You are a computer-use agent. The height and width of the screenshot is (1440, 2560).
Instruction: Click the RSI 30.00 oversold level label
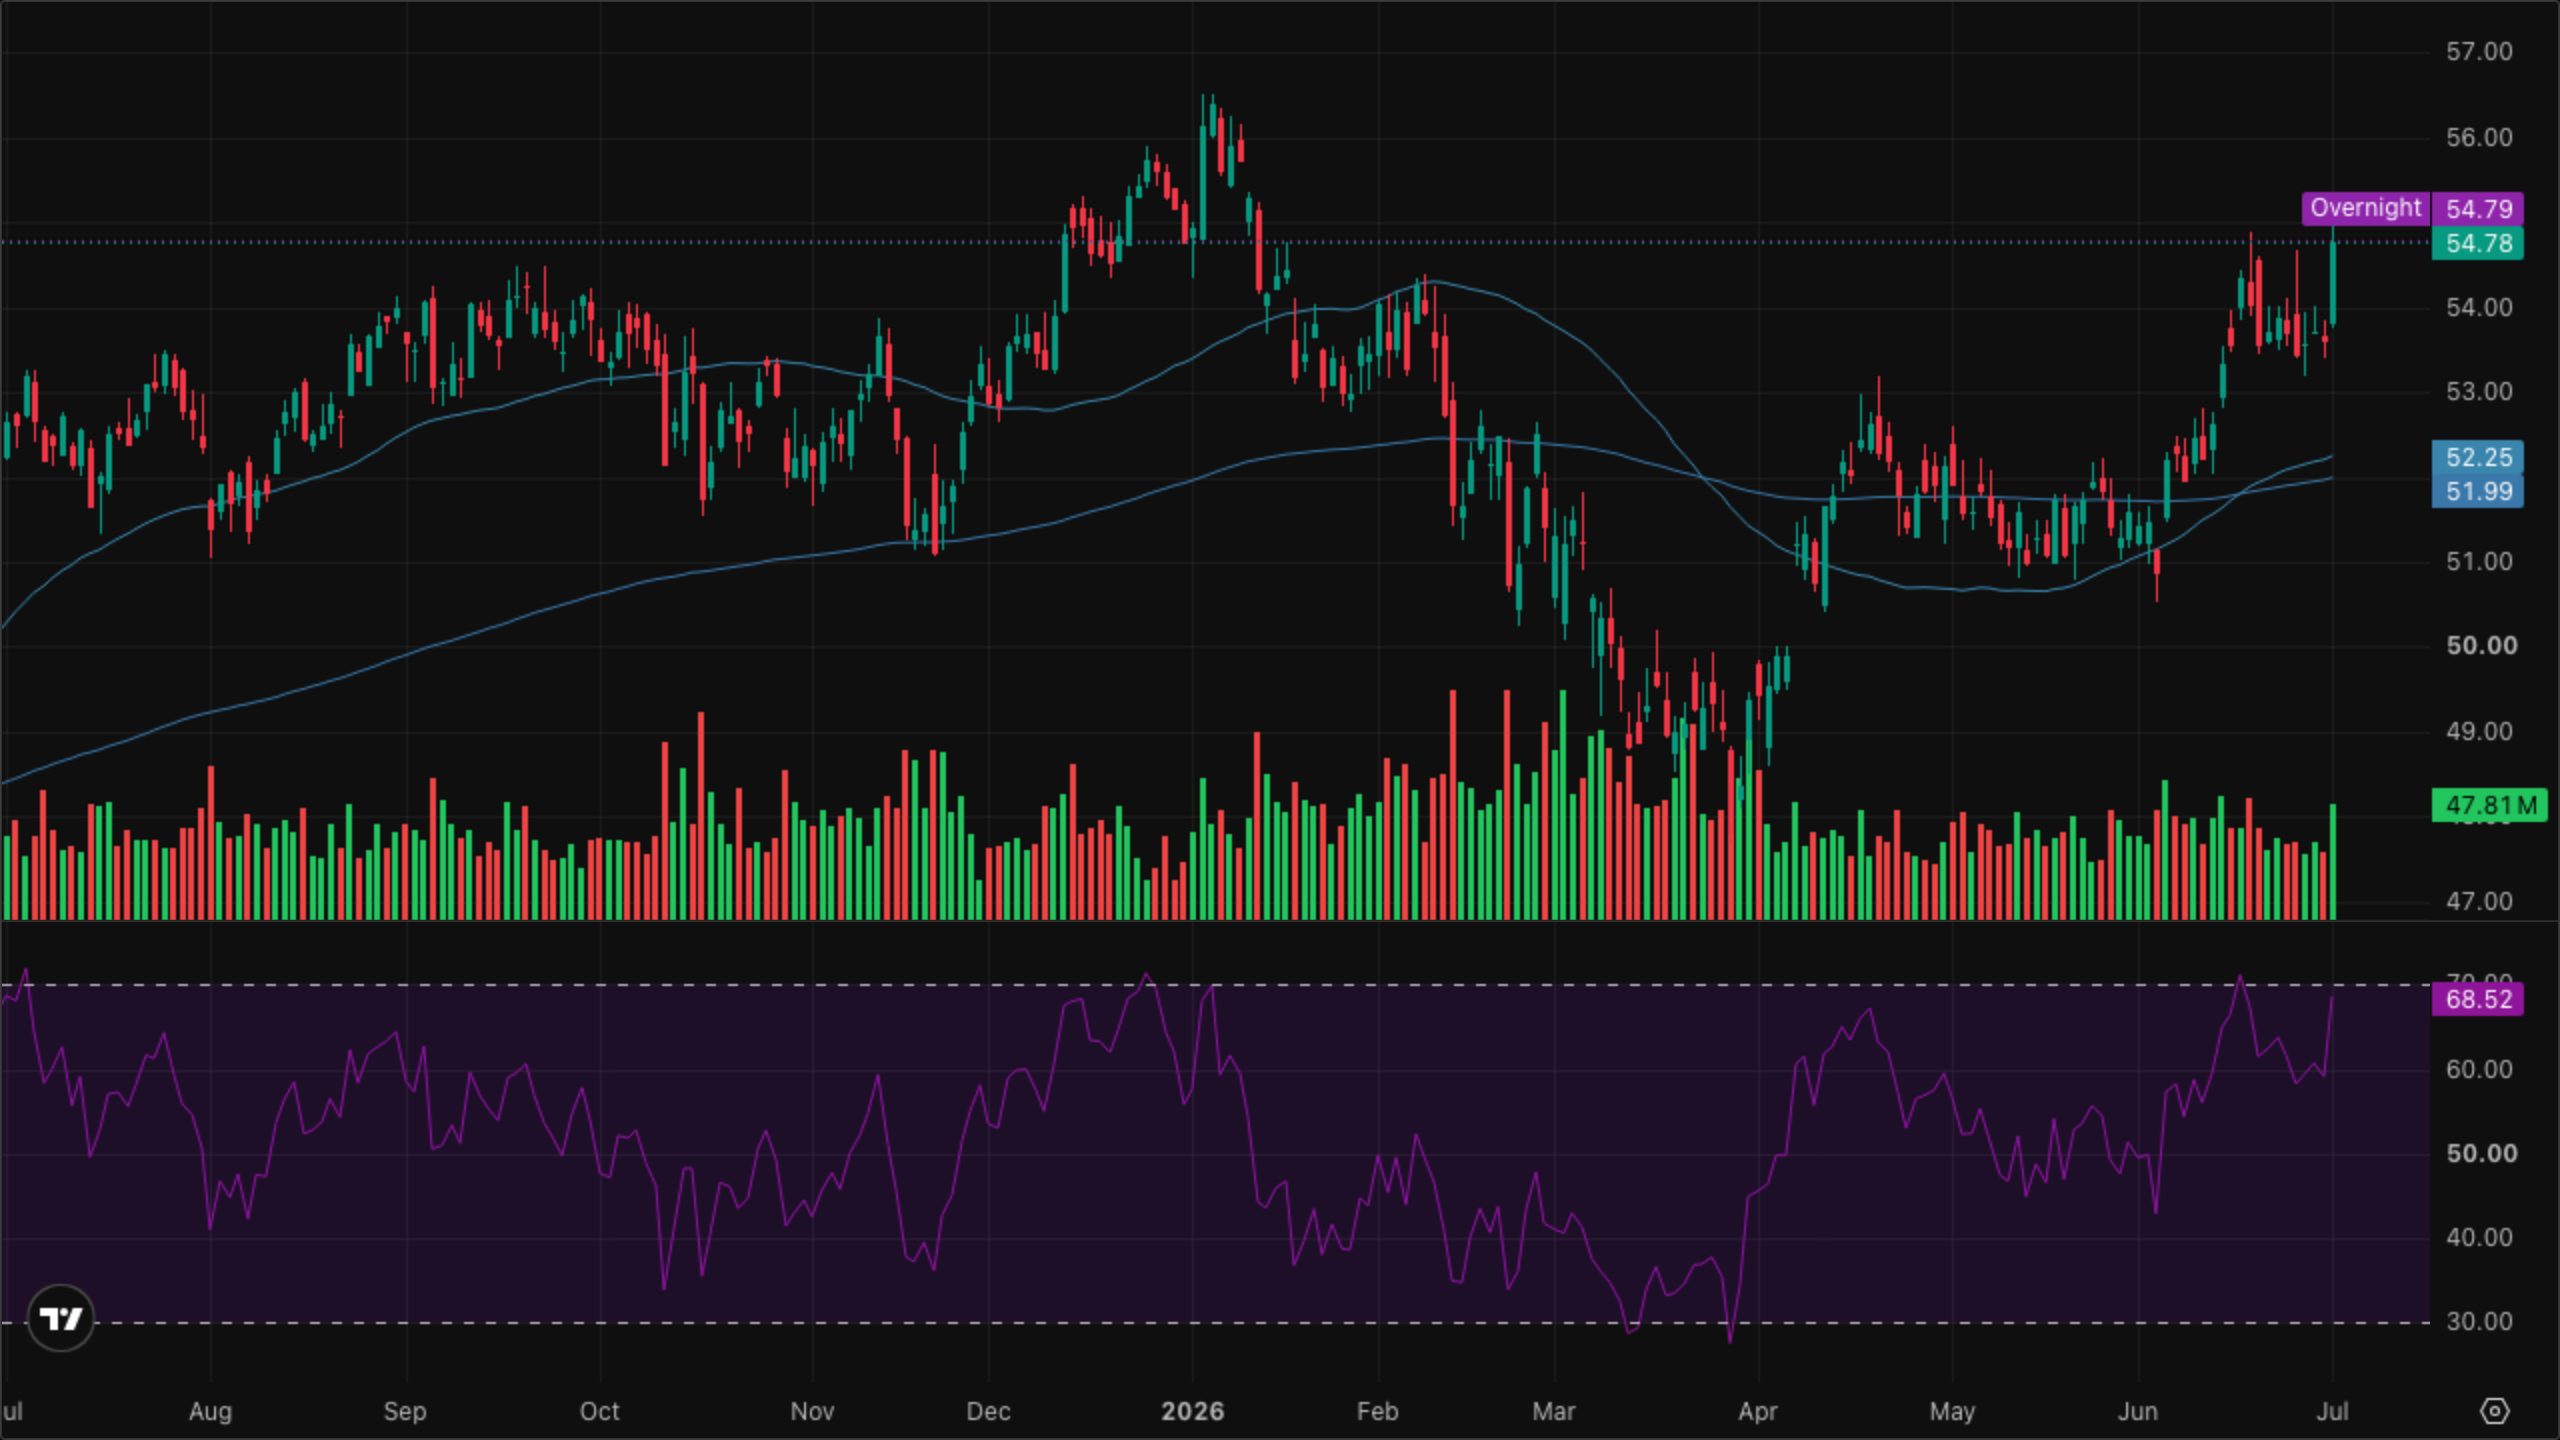point(2479,1322)
